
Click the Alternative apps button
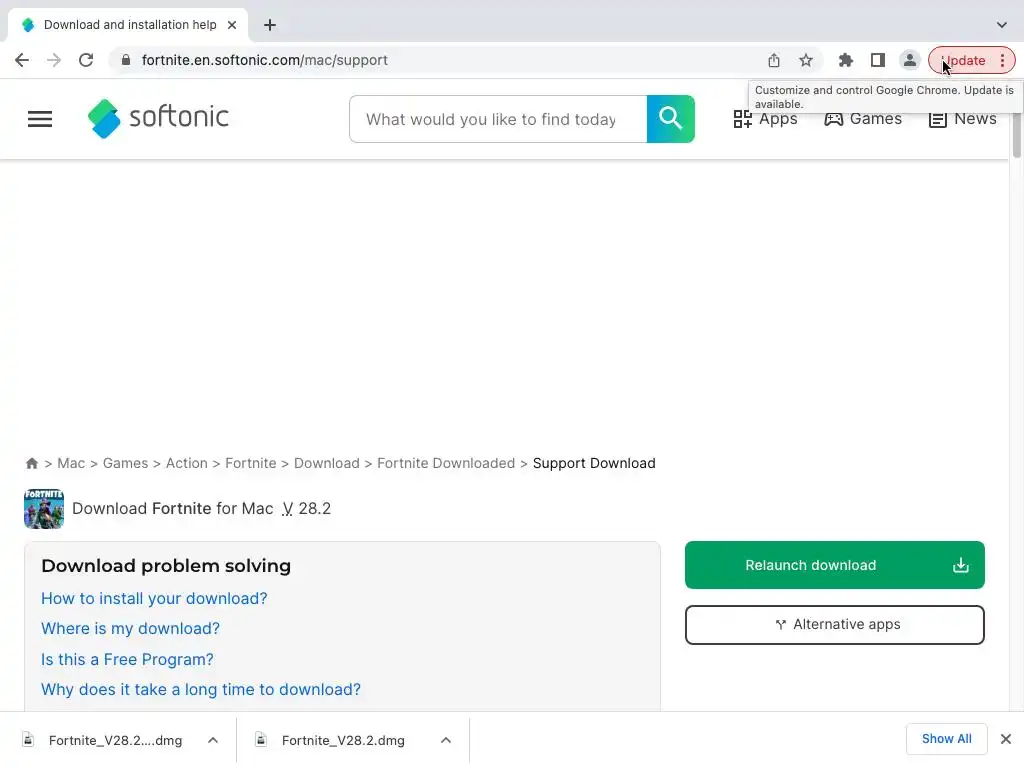(835, 624)
